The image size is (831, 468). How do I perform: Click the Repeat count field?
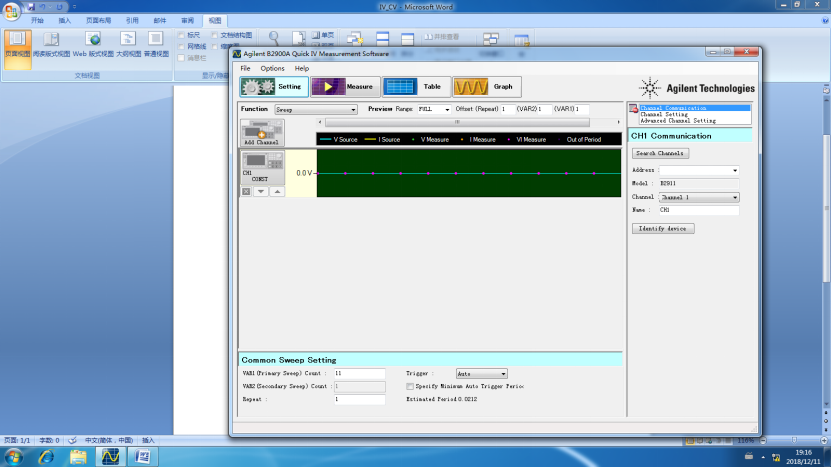click(x=359, y=399)
